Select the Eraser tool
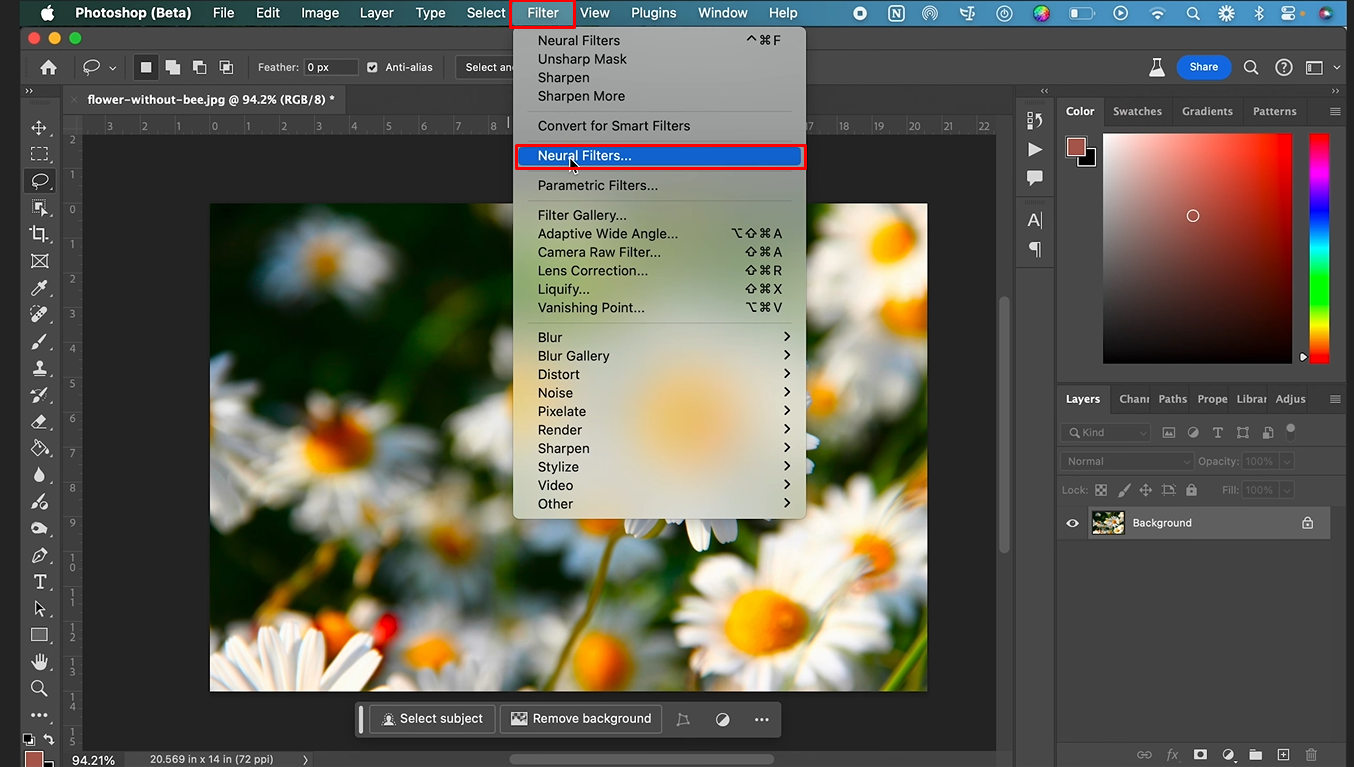The width and height of the screenshot is (1354, 767). click(39, 422)
